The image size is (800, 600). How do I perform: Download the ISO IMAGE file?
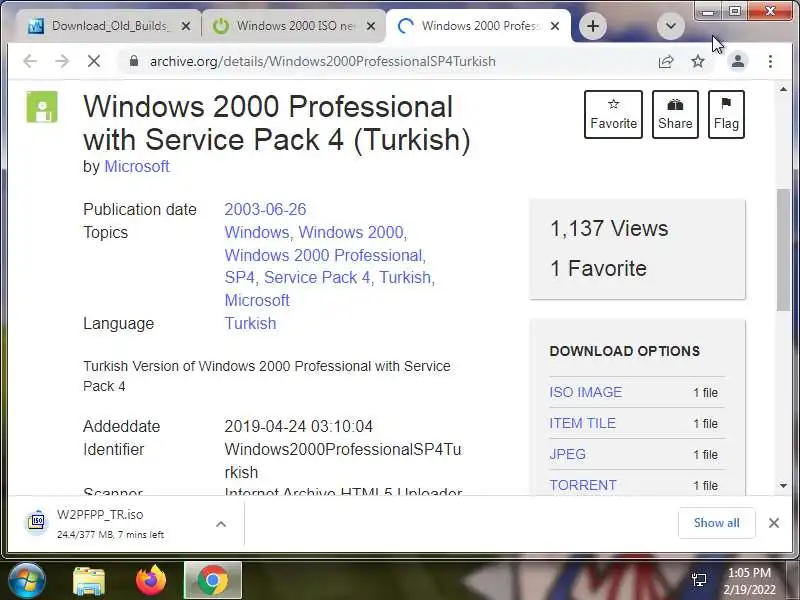(586, 392)
